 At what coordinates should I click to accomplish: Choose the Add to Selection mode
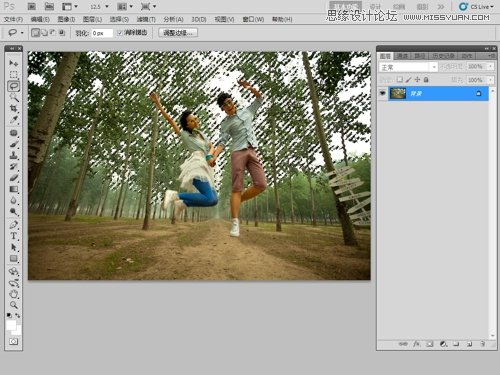(x=44, y=33)
